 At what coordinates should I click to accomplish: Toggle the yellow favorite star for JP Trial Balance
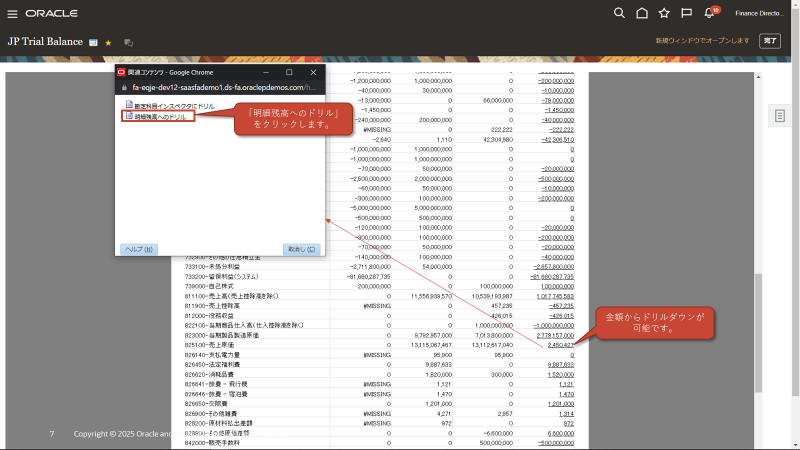[x=108, y=43]
